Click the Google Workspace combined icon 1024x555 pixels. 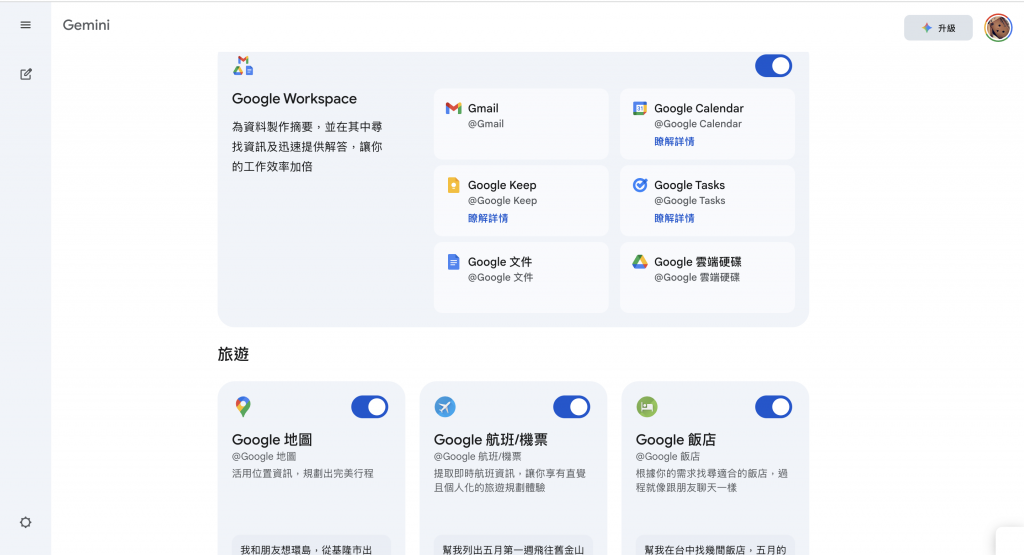tap(243, 65)
